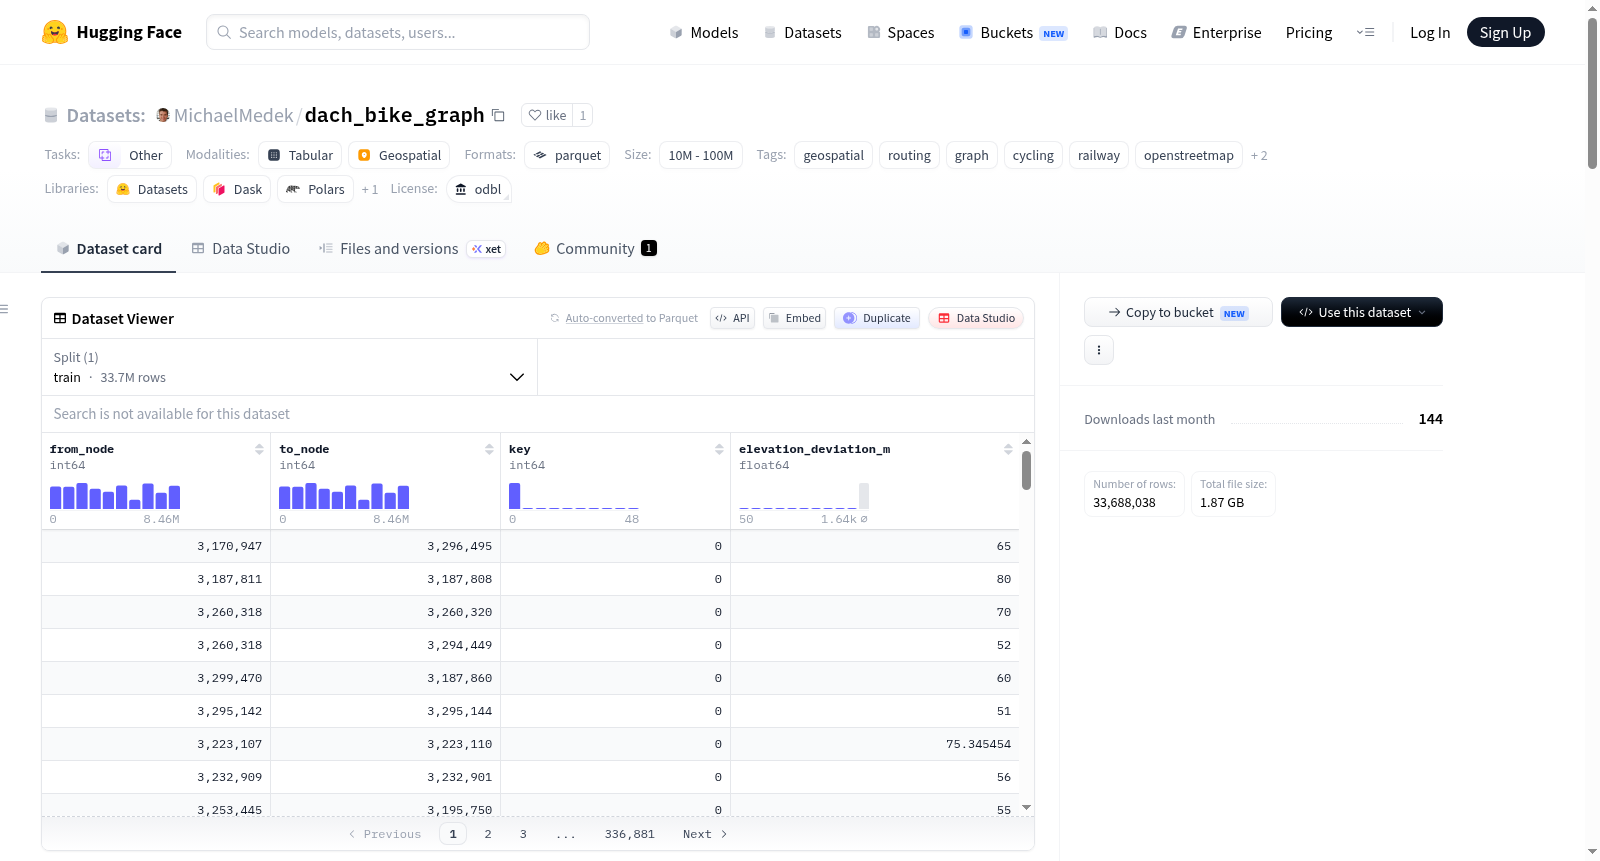This screenshot has width=1600, height=861.
Task: Click Next page in the pagination
Action: click(x=705, y=834)
